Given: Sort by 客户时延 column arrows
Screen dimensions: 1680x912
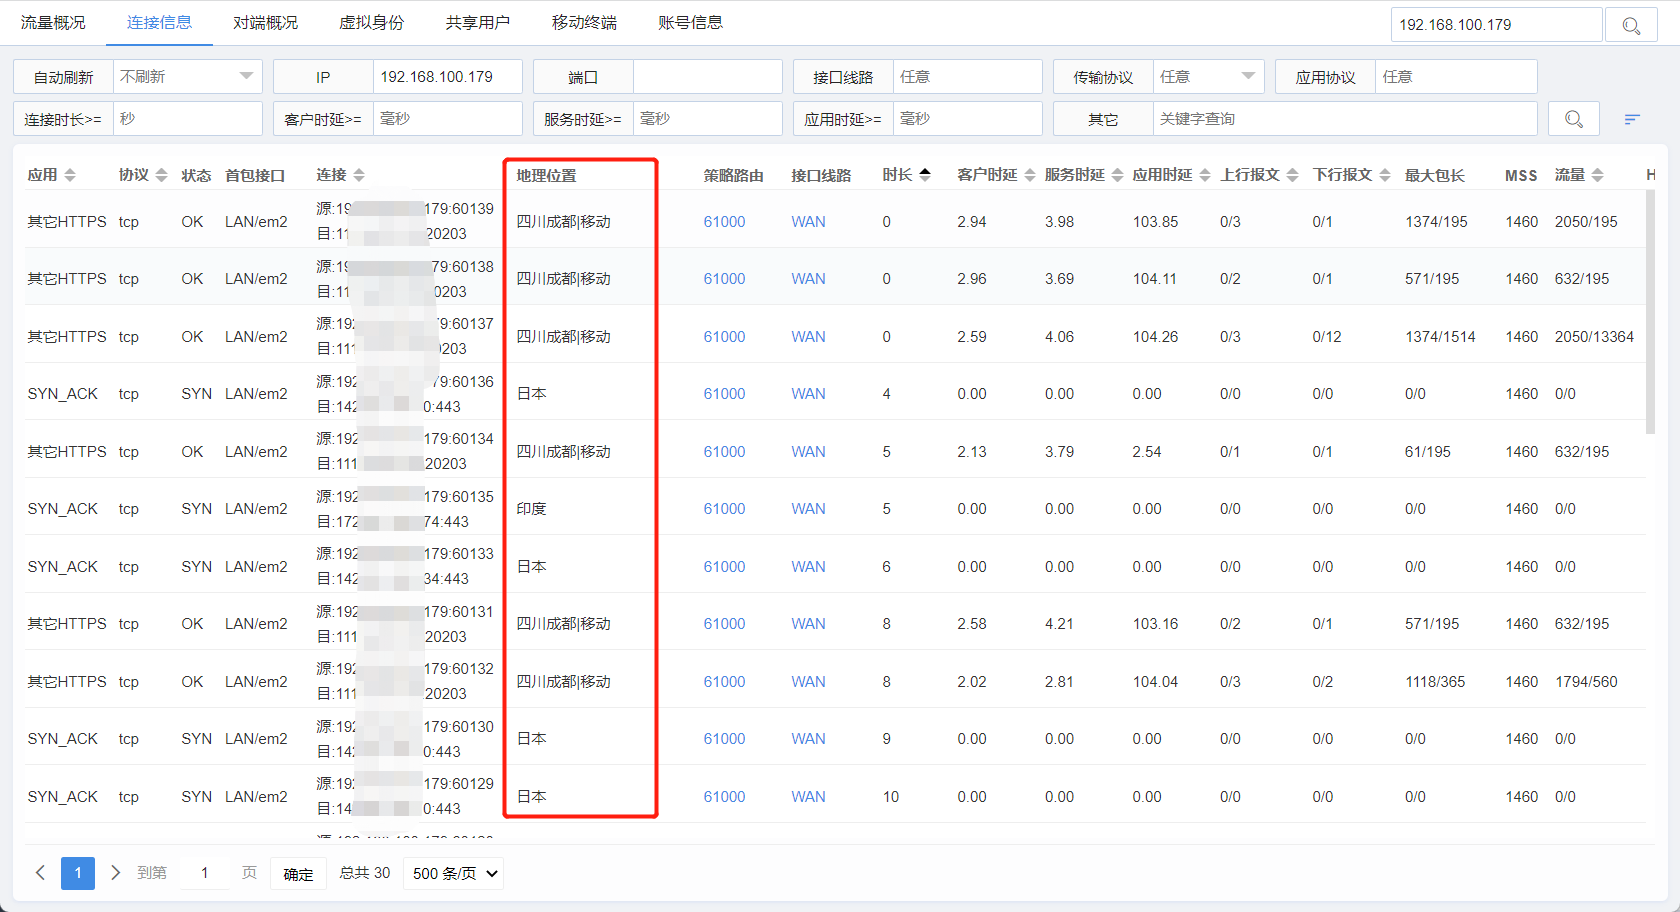Looking at the screenshot, I should pyautogui.click(x=1030, y=175).
